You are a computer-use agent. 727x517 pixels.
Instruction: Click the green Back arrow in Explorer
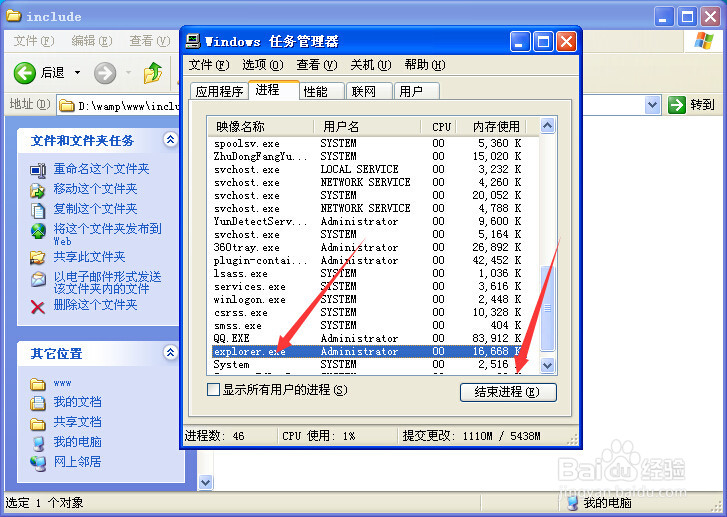tap(25, 73)
